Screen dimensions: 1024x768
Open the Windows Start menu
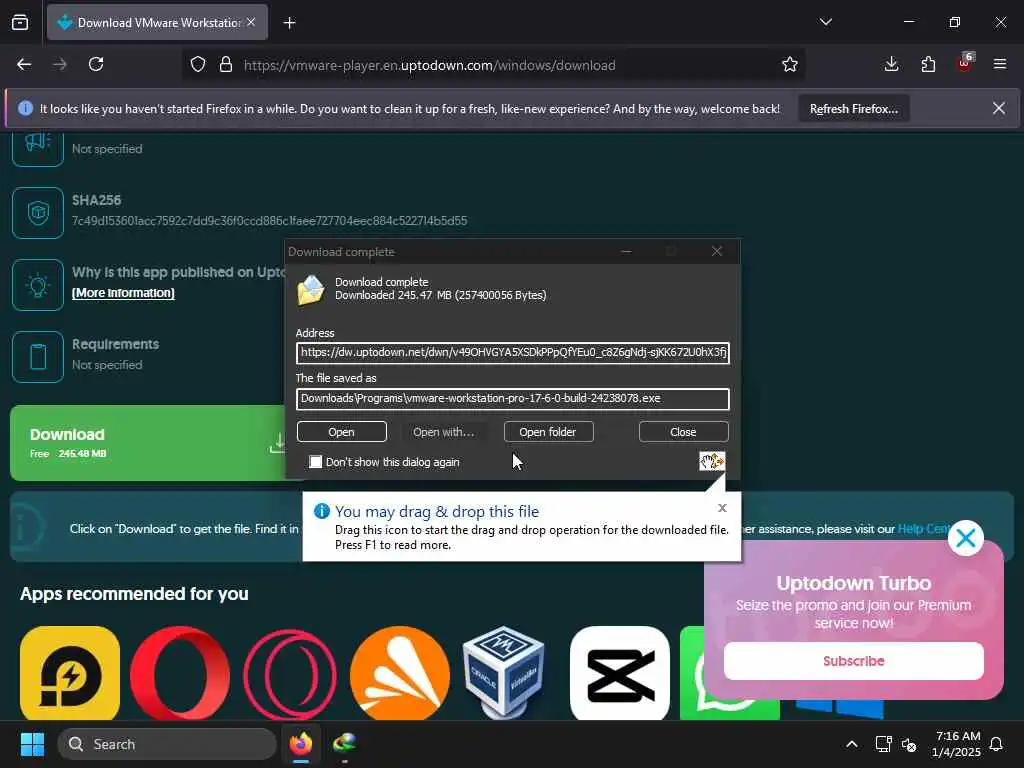tap(32, 744)
